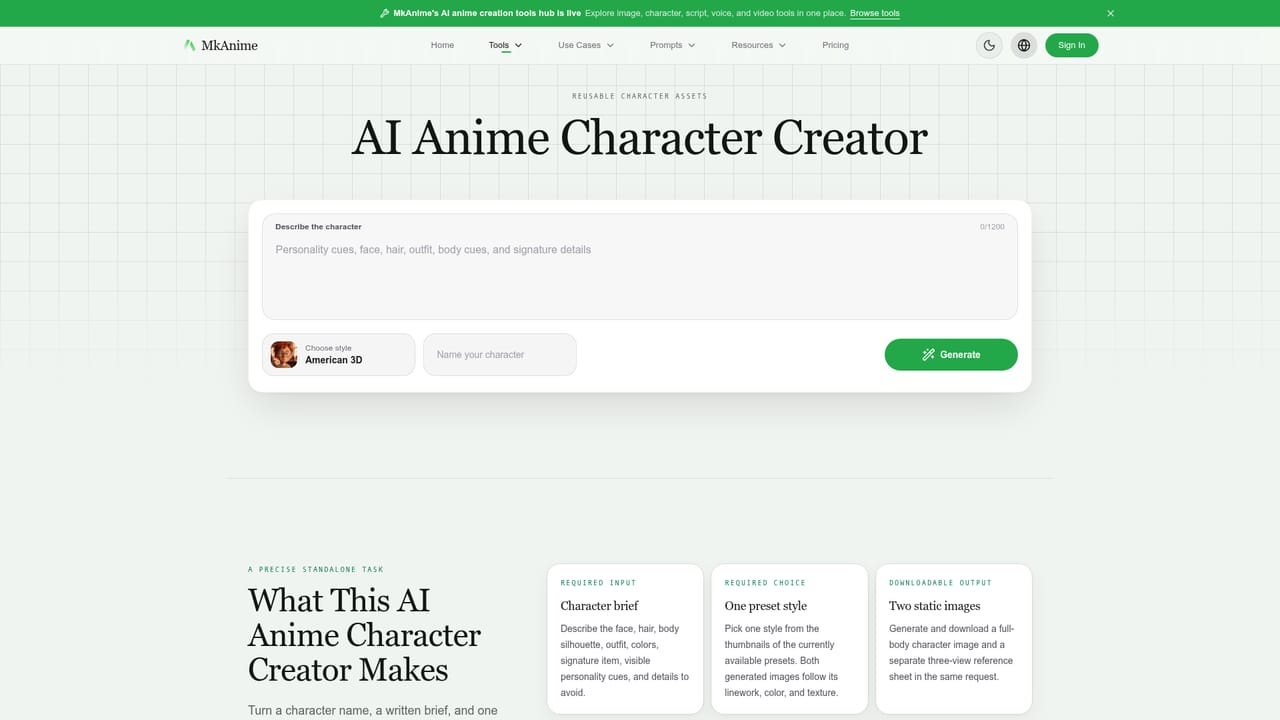The width and height of the screenshot is (1280, 720).
Task: Follow the Browse tools link
Action: tap(875, 13)
